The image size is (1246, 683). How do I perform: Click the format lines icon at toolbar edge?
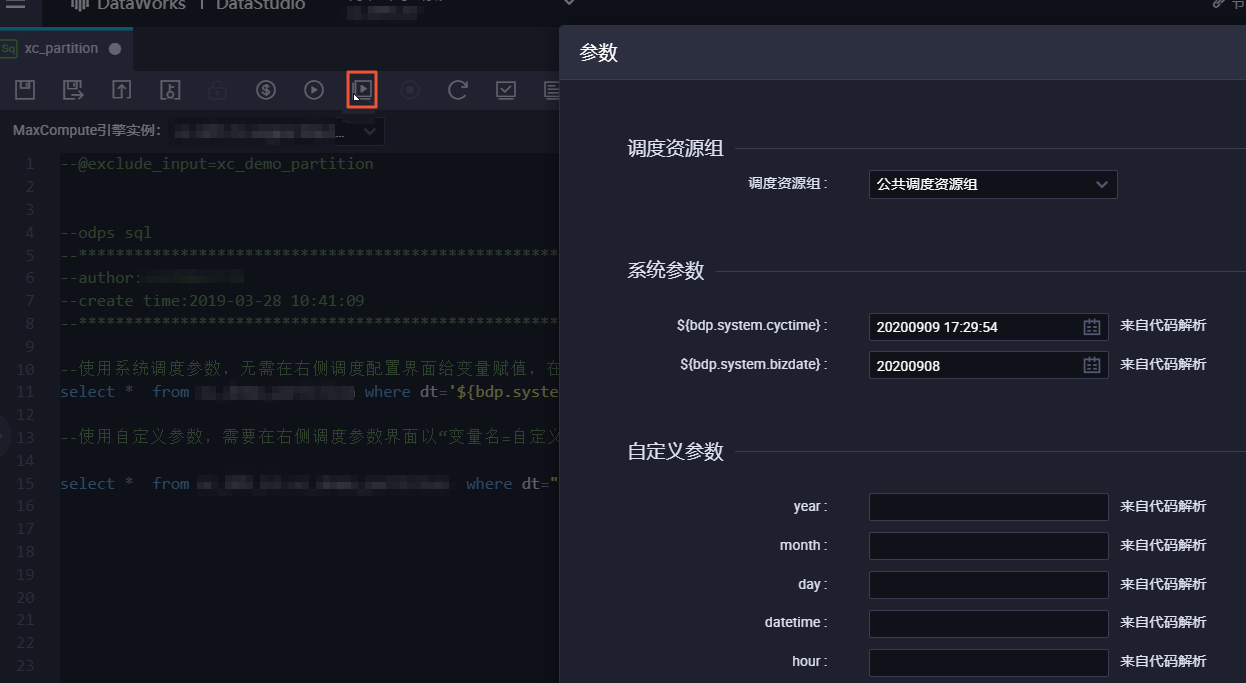551,90
